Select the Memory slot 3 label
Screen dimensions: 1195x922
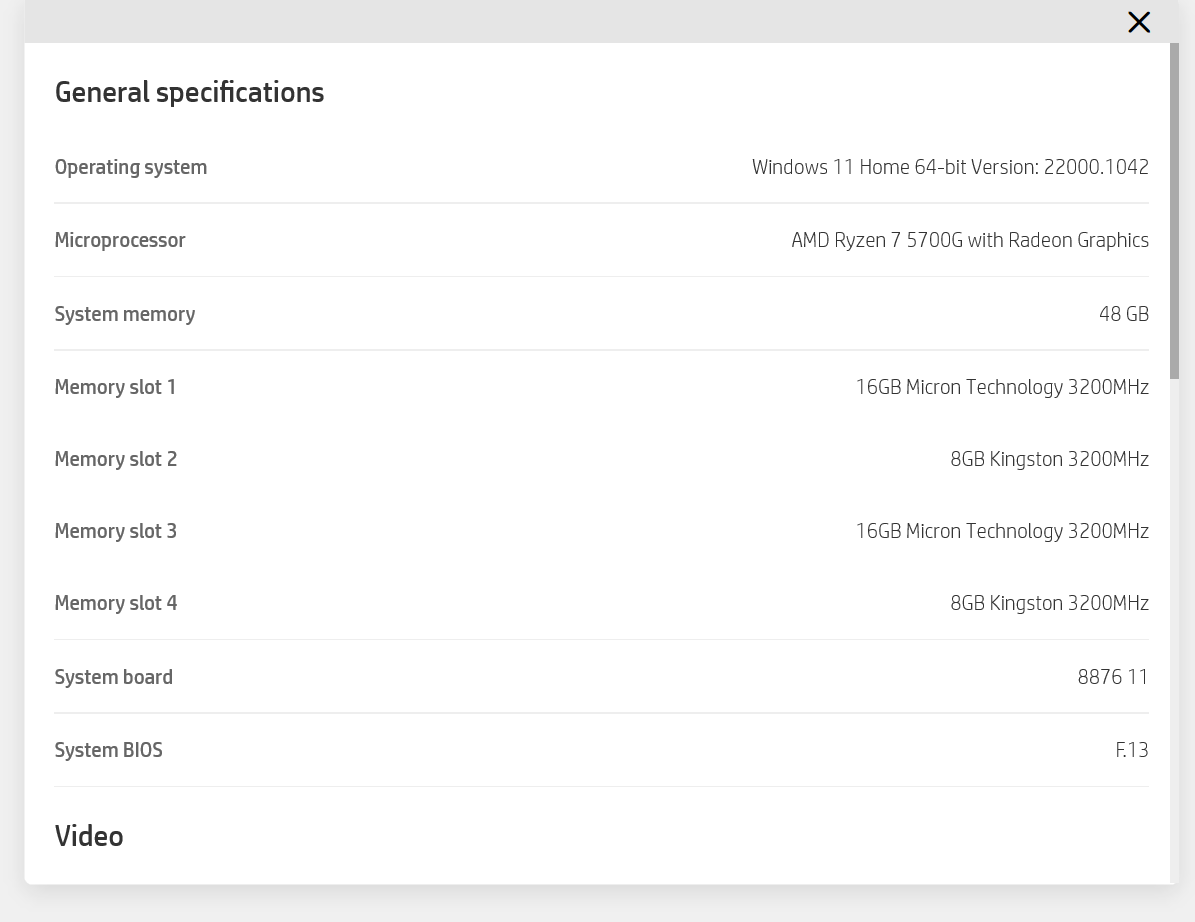[x=116, y=531]
